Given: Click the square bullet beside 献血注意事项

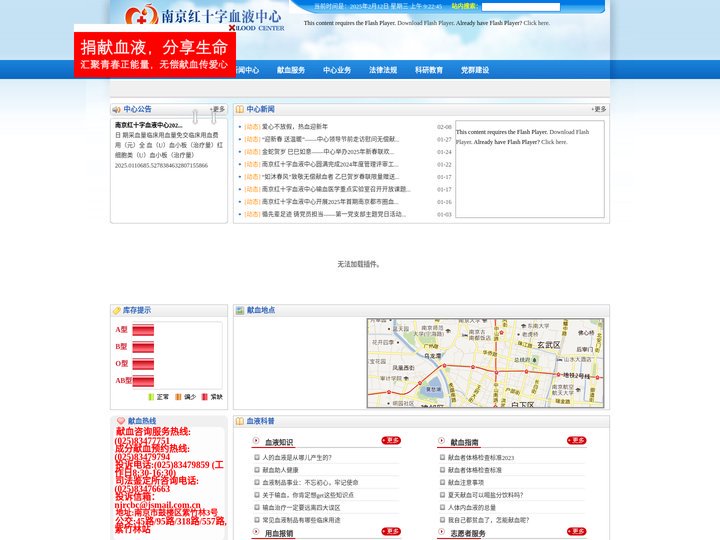Looking at the screenshot, I should pyautogui.click(x=443, y=482).
